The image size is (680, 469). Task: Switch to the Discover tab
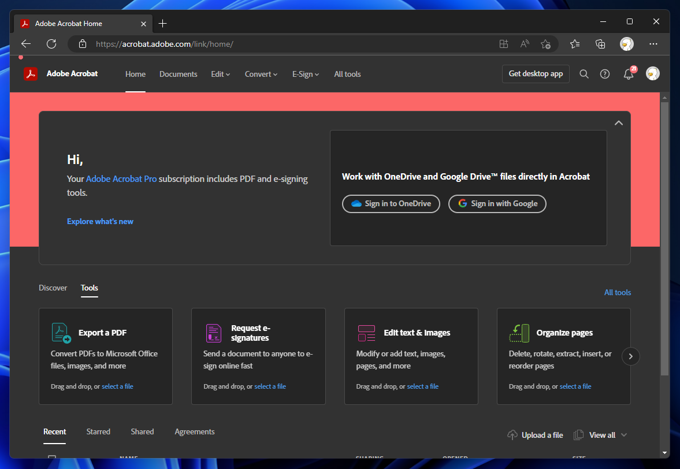(x=52, y=288)
